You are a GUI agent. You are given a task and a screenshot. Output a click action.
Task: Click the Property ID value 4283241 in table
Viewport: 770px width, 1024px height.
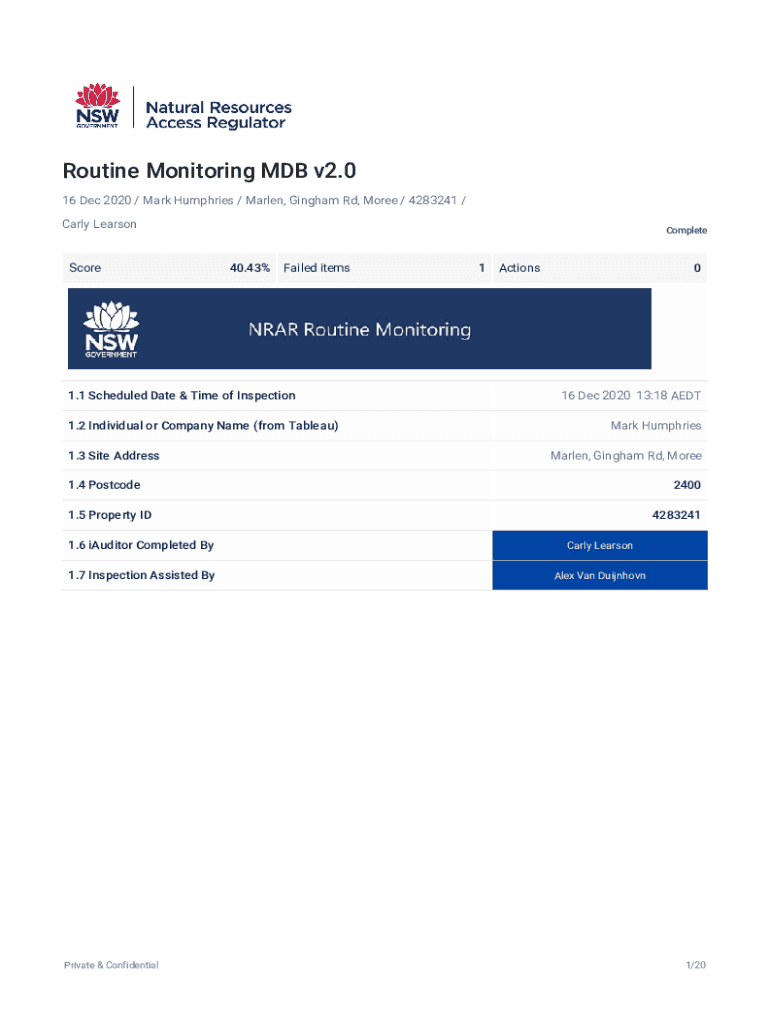[x=676, y=515]
